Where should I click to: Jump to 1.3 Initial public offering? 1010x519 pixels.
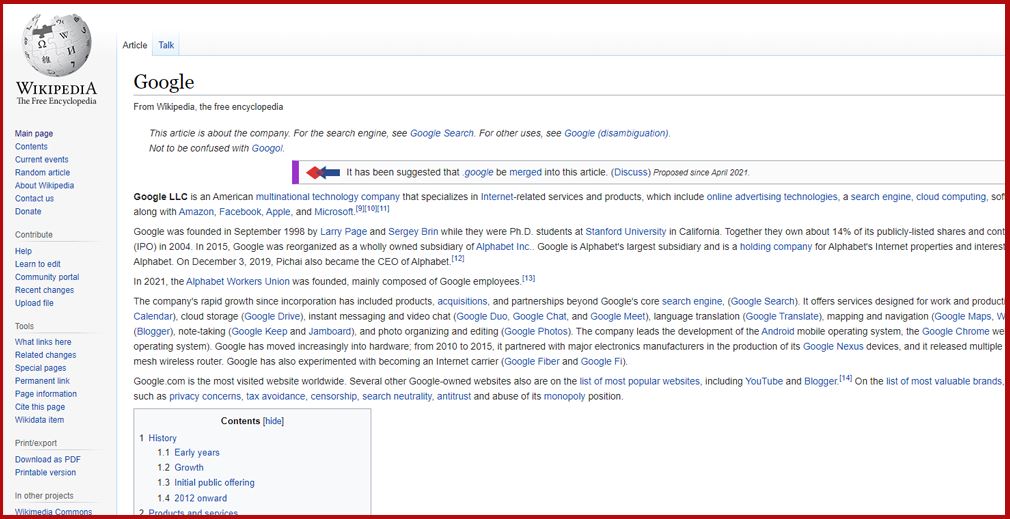click(214, 482)
